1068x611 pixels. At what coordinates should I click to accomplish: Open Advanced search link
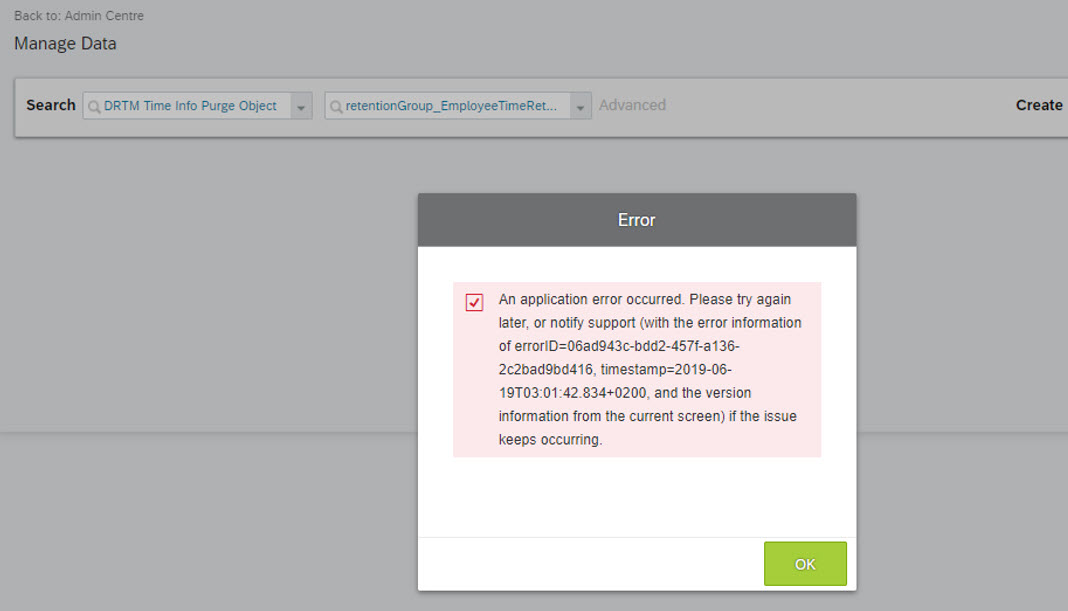(x=632, y=105)
